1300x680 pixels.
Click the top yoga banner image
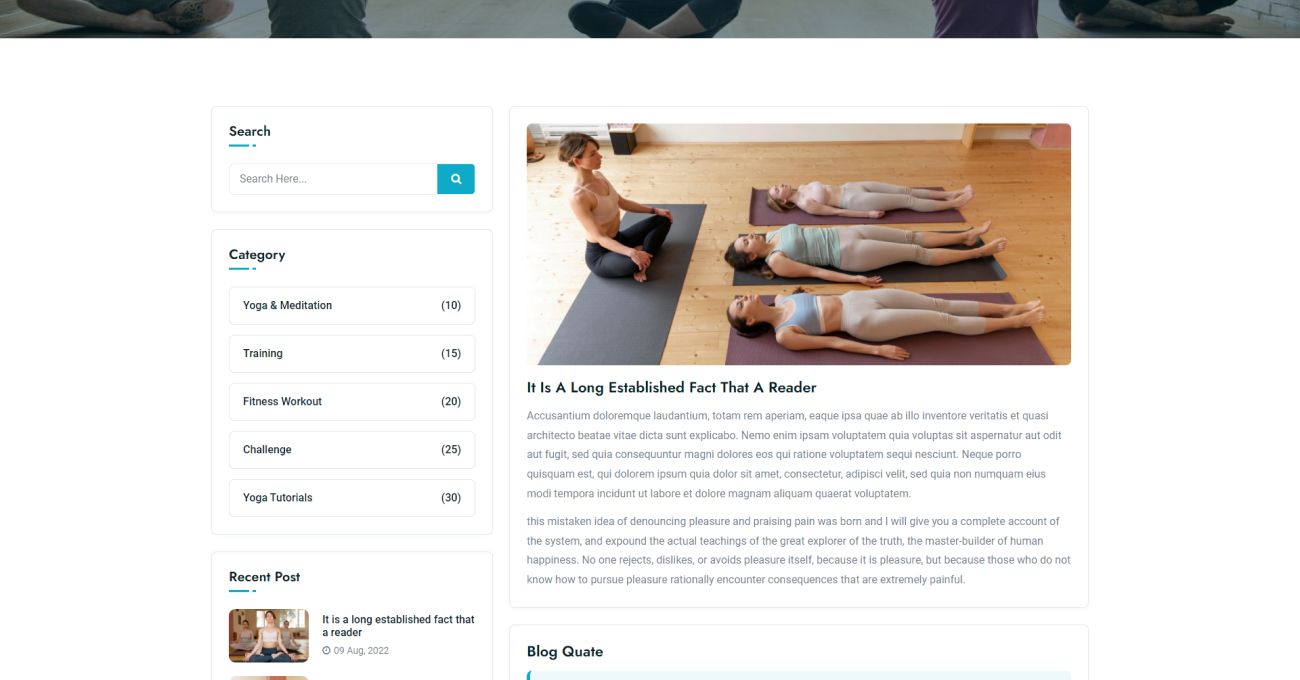(650, 19)
